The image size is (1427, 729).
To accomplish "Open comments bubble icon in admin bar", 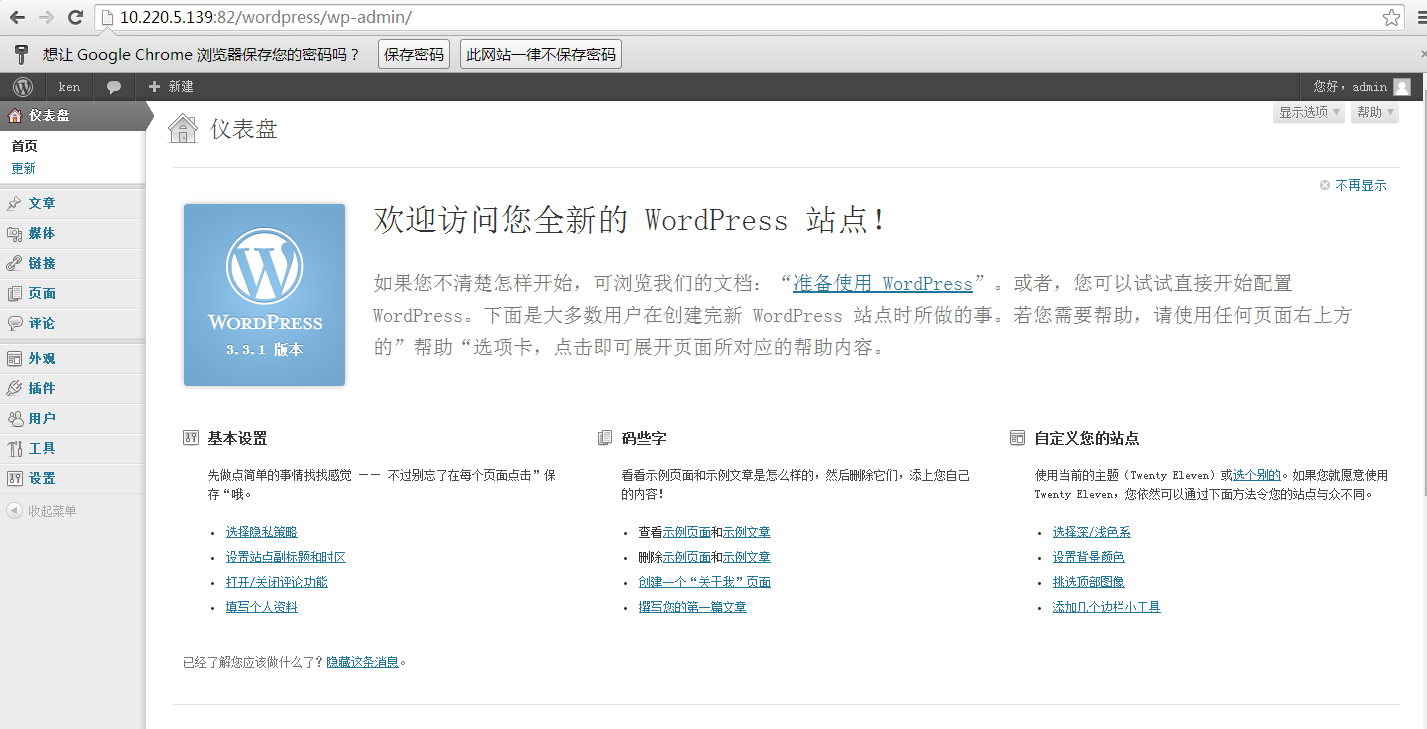I will coord(114,87).
